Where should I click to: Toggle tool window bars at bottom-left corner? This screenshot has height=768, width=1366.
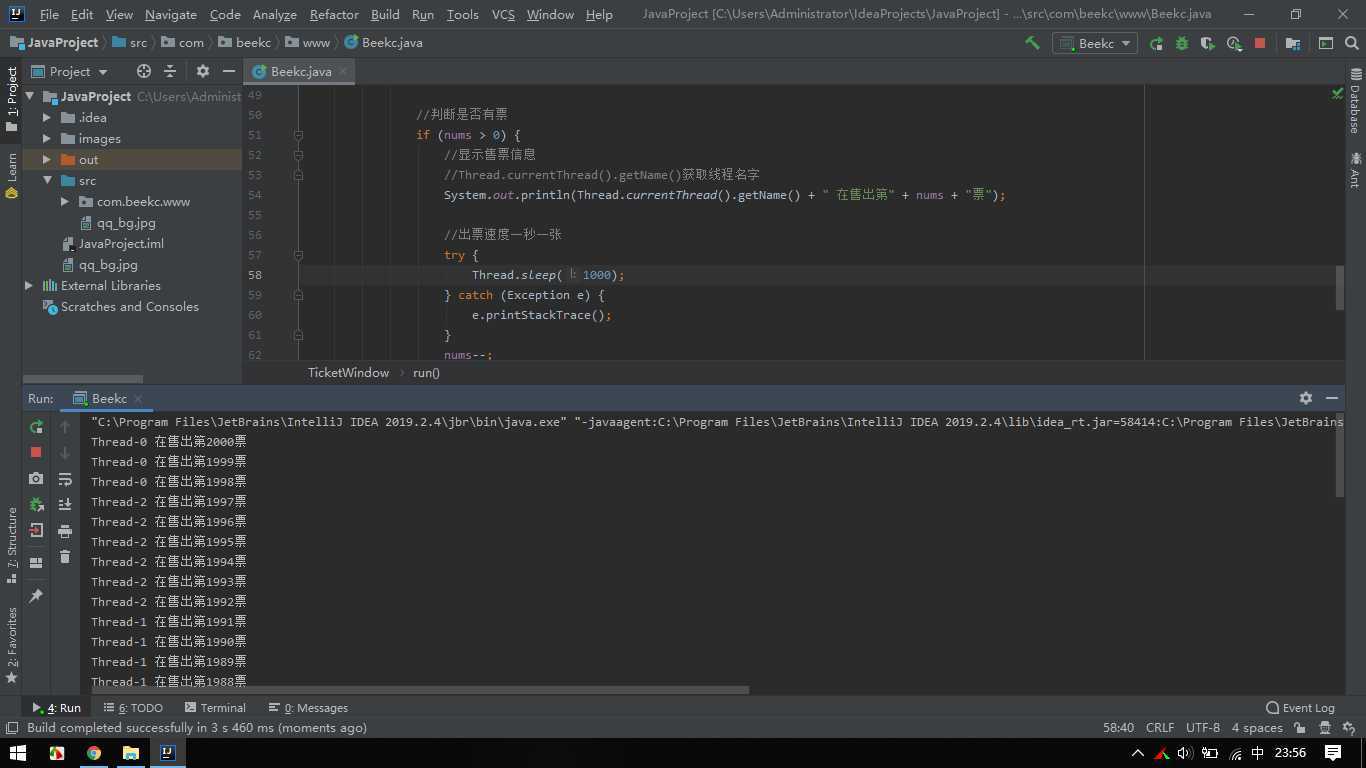(x=11, y=728)
